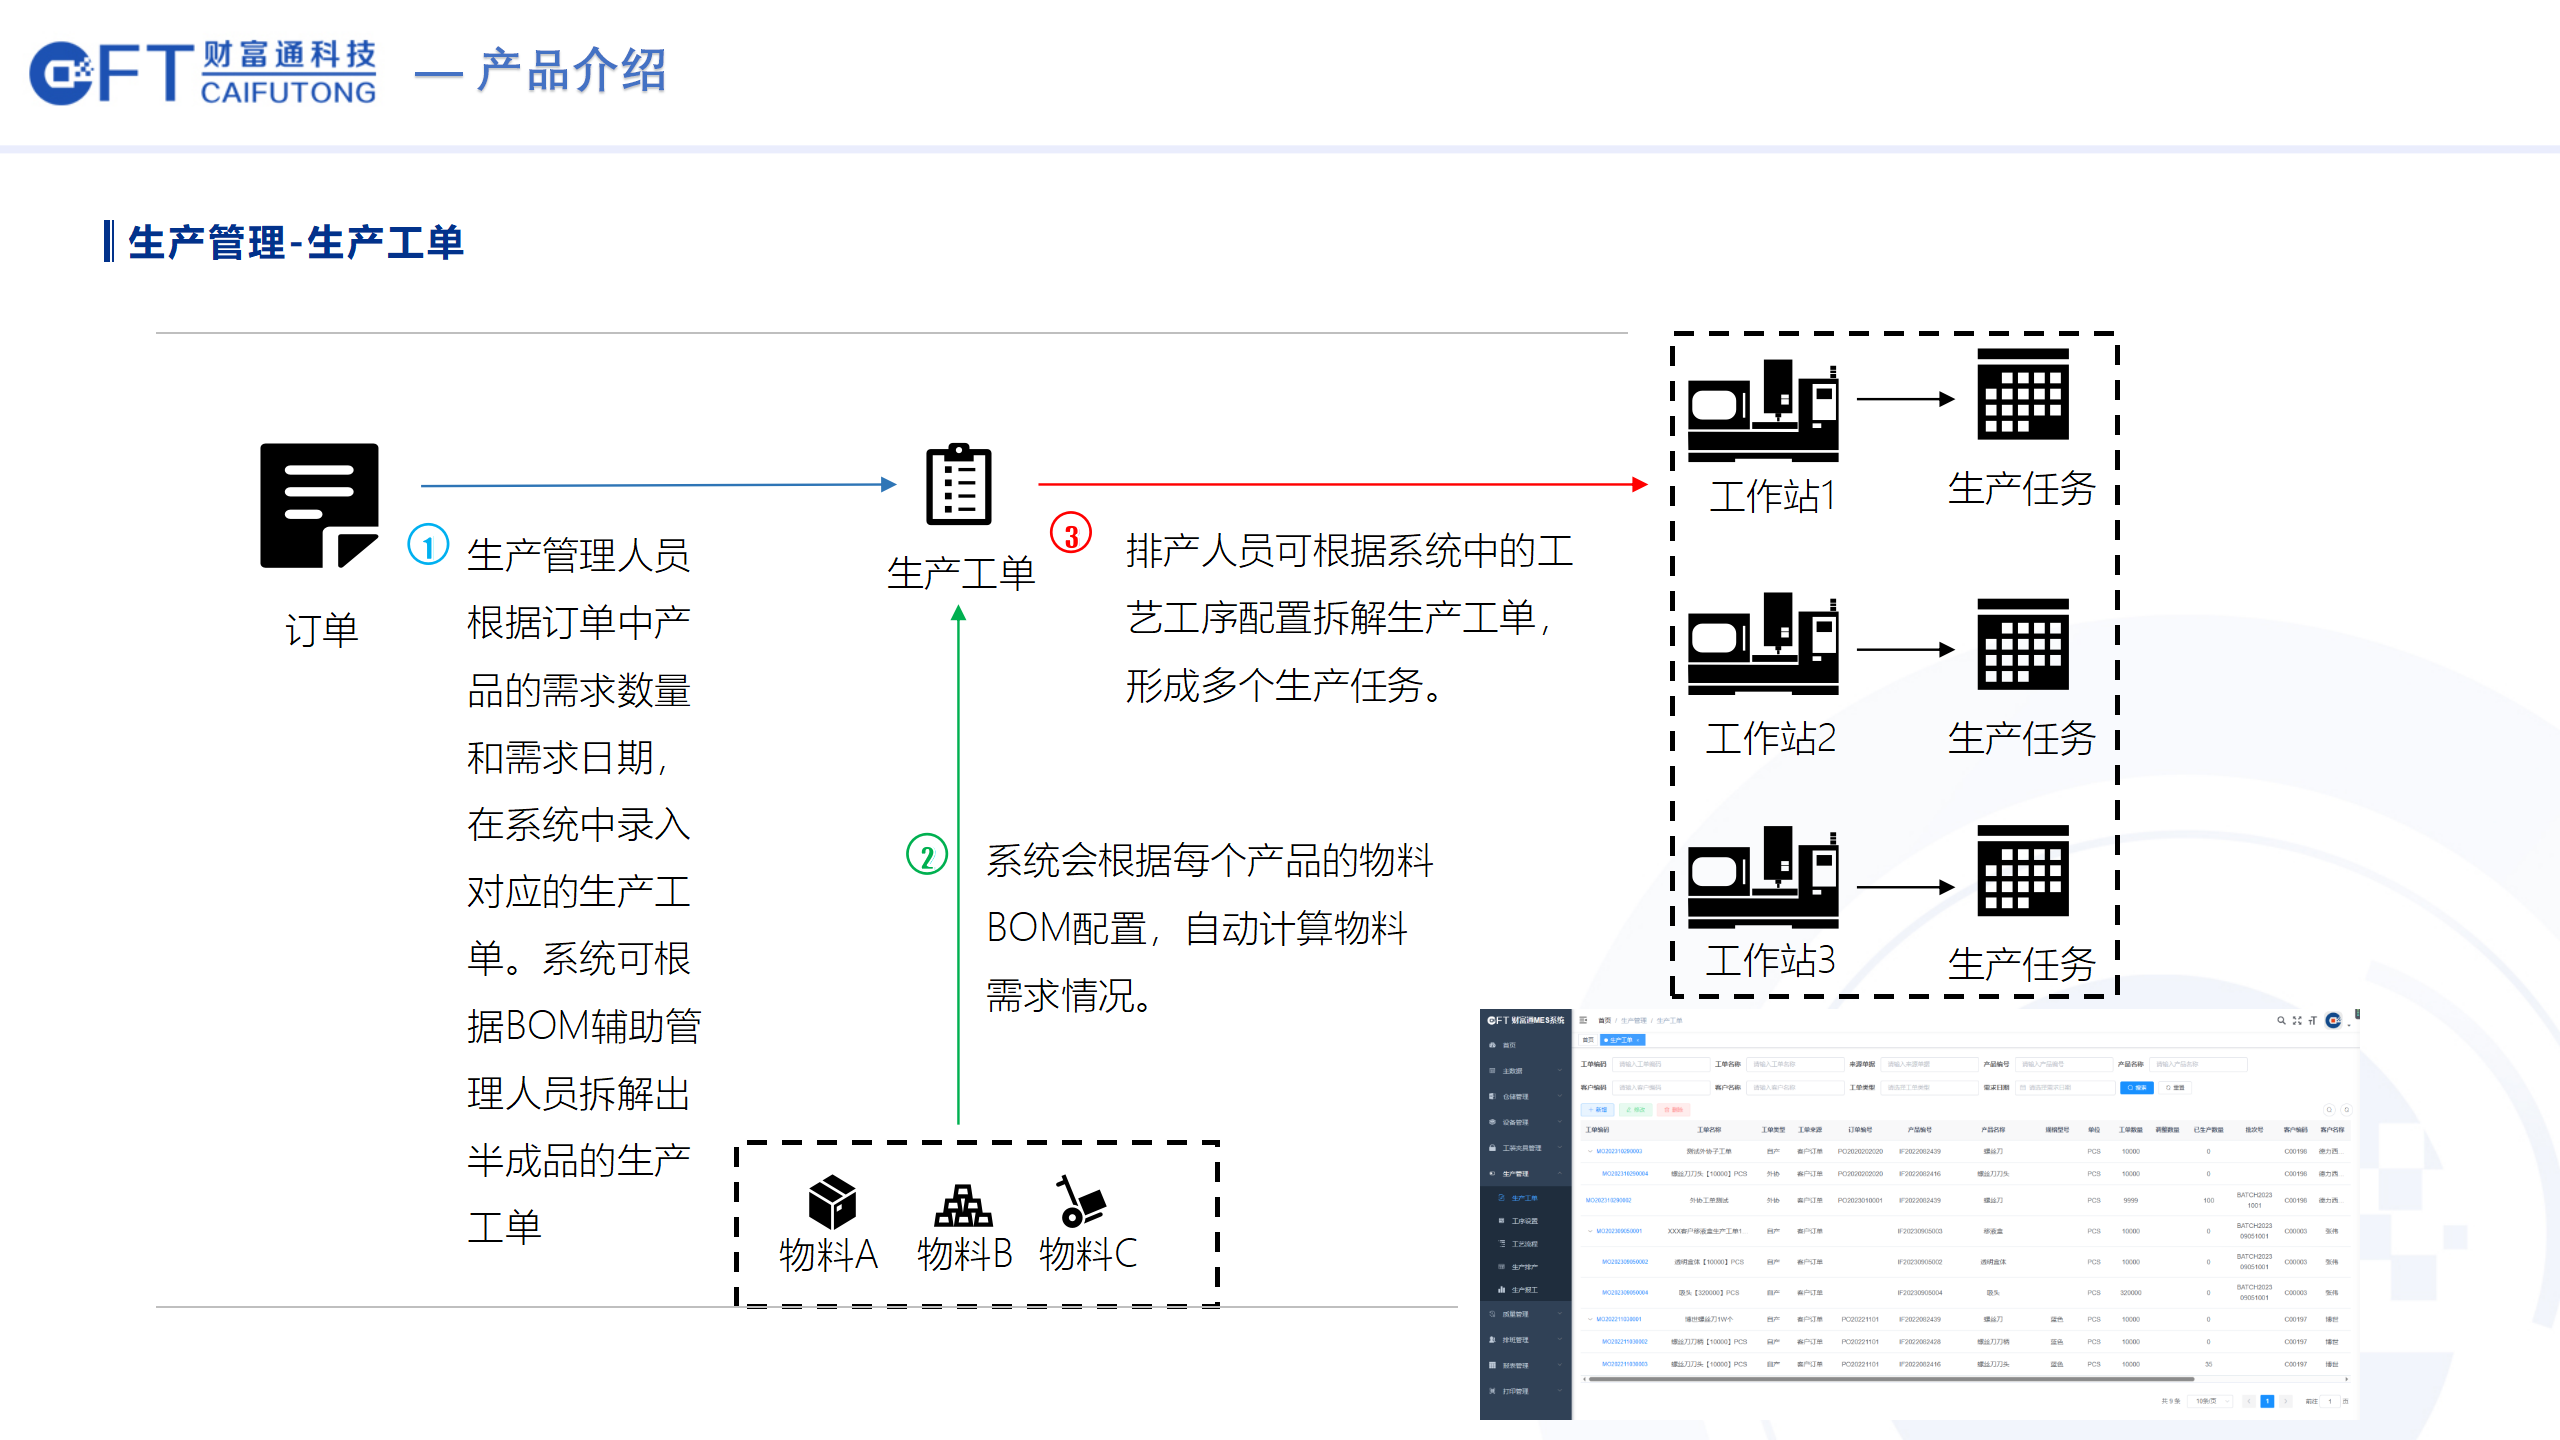Click the 物料C hand truck icon
Screen dimensions: 2560x1440
[x=1080, y=1201]
